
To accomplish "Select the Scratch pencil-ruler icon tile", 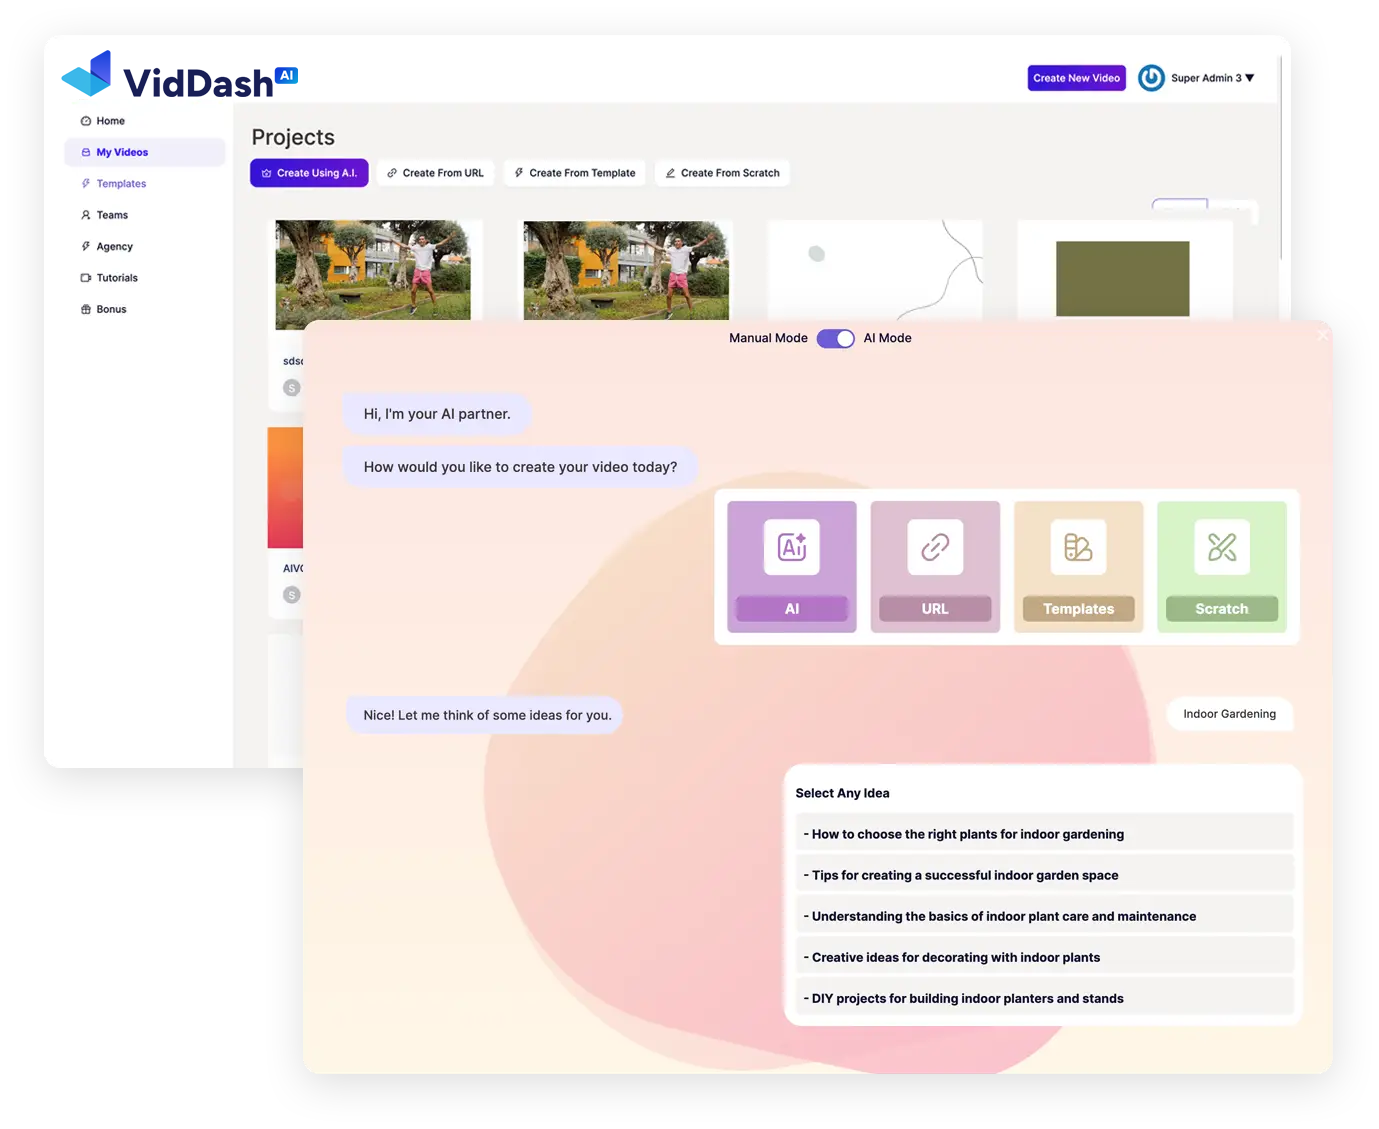I will pos(1222,567).
